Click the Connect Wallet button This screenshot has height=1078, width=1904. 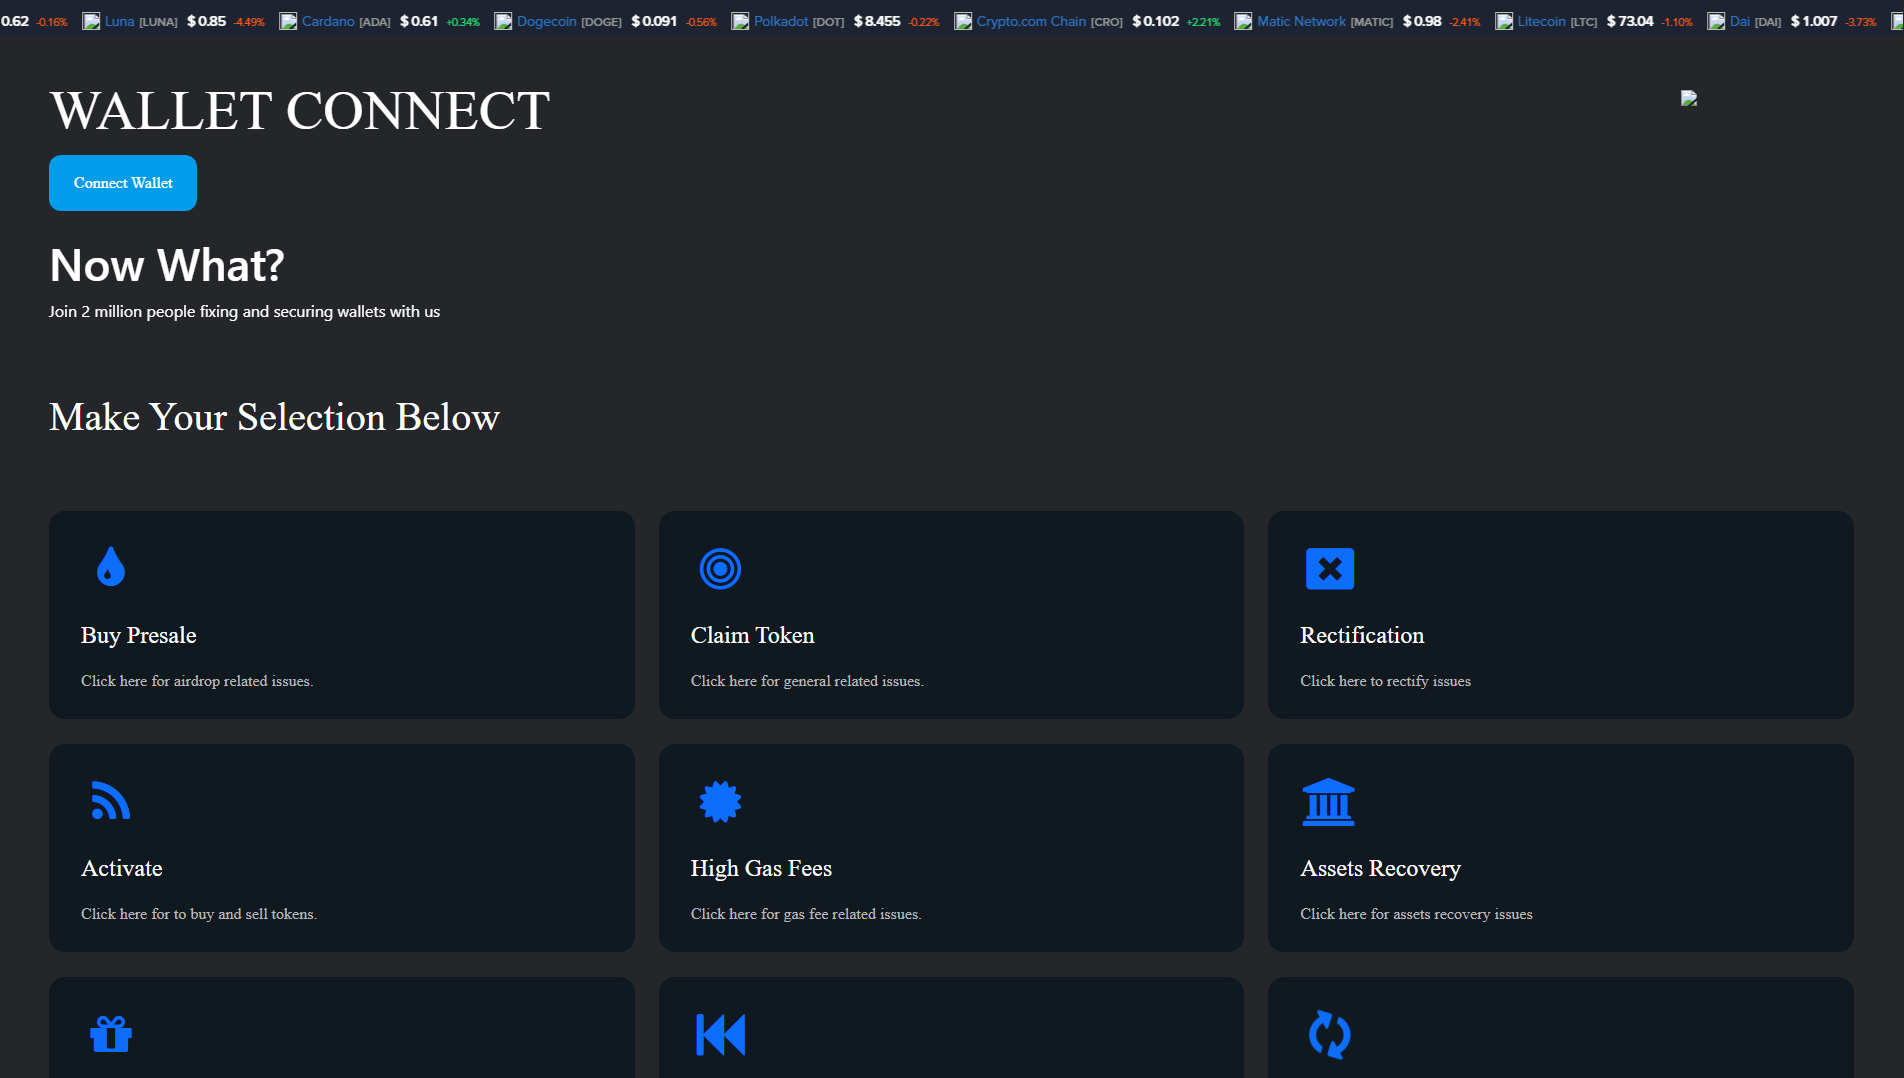point(123,183)
